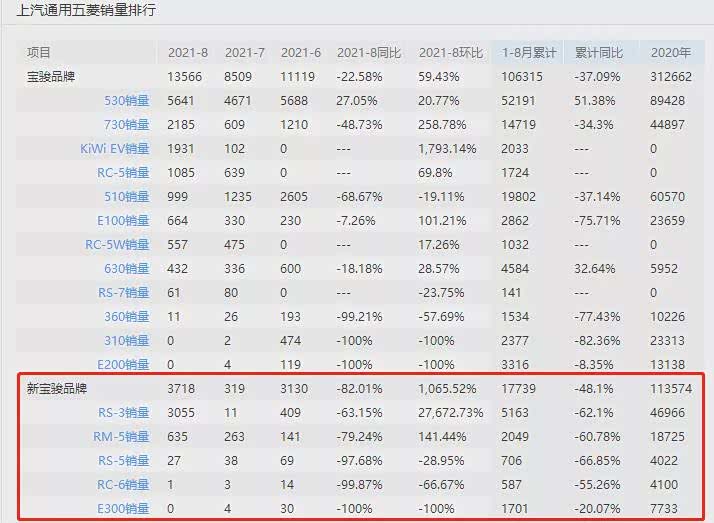
Task: Open the 630销量 link
Action: pos(126,268)
